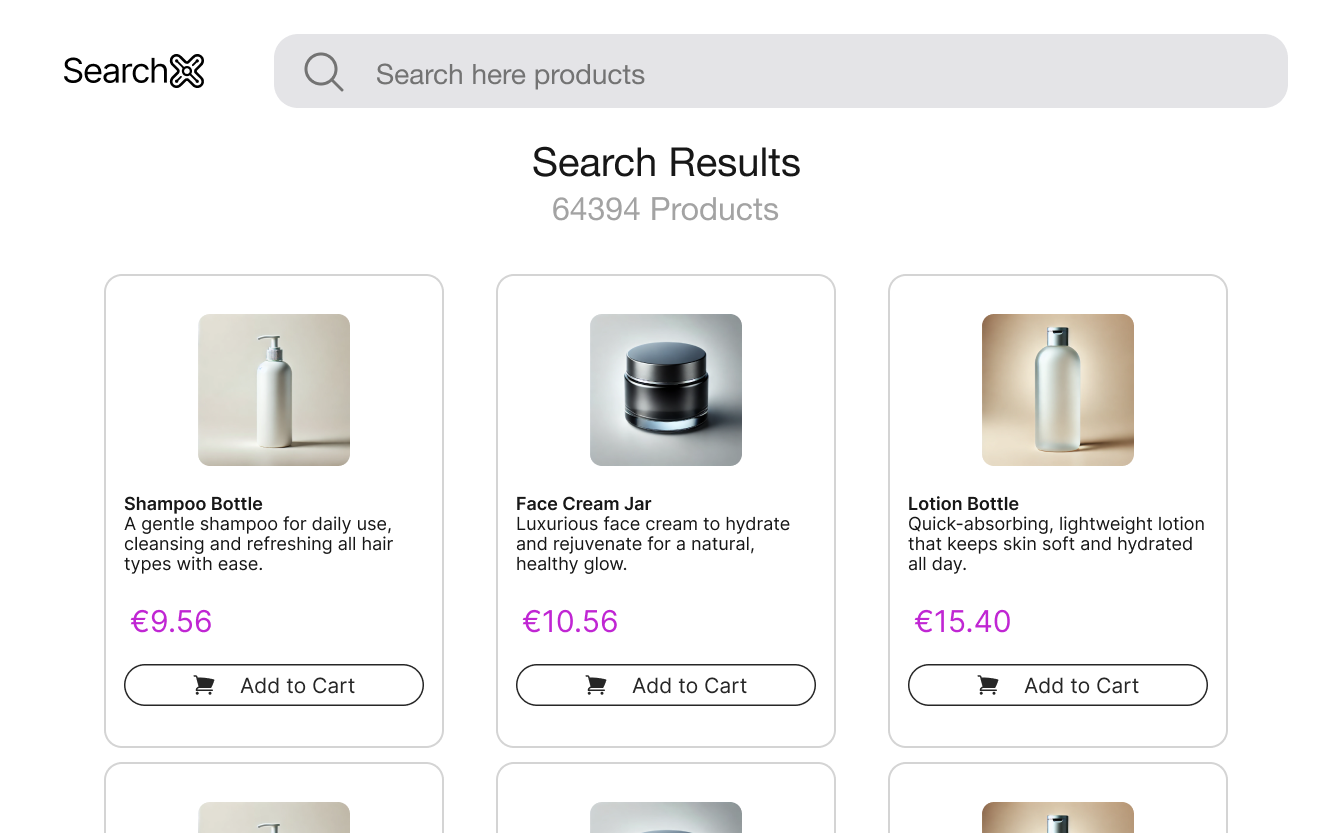Open the Shampoo Bottle product title link
This screenshot has width=1332, height=833.
193,503
